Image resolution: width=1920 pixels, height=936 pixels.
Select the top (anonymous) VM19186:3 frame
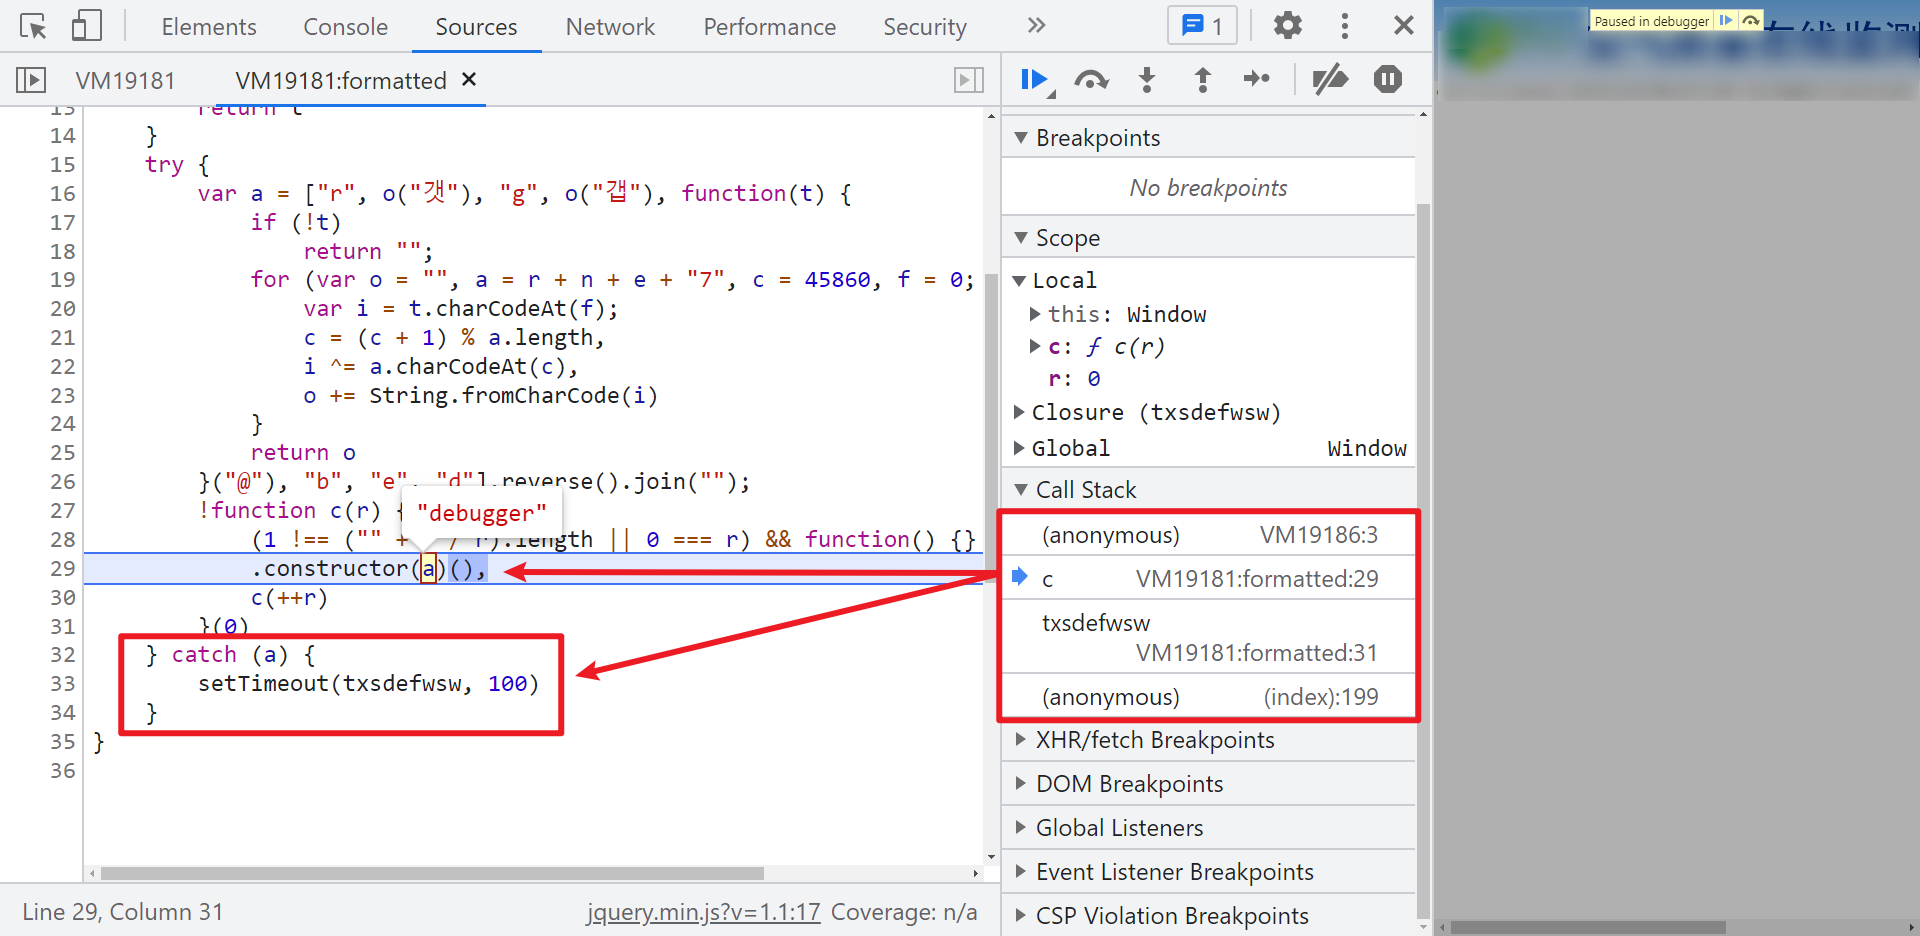pos(1208,535)
